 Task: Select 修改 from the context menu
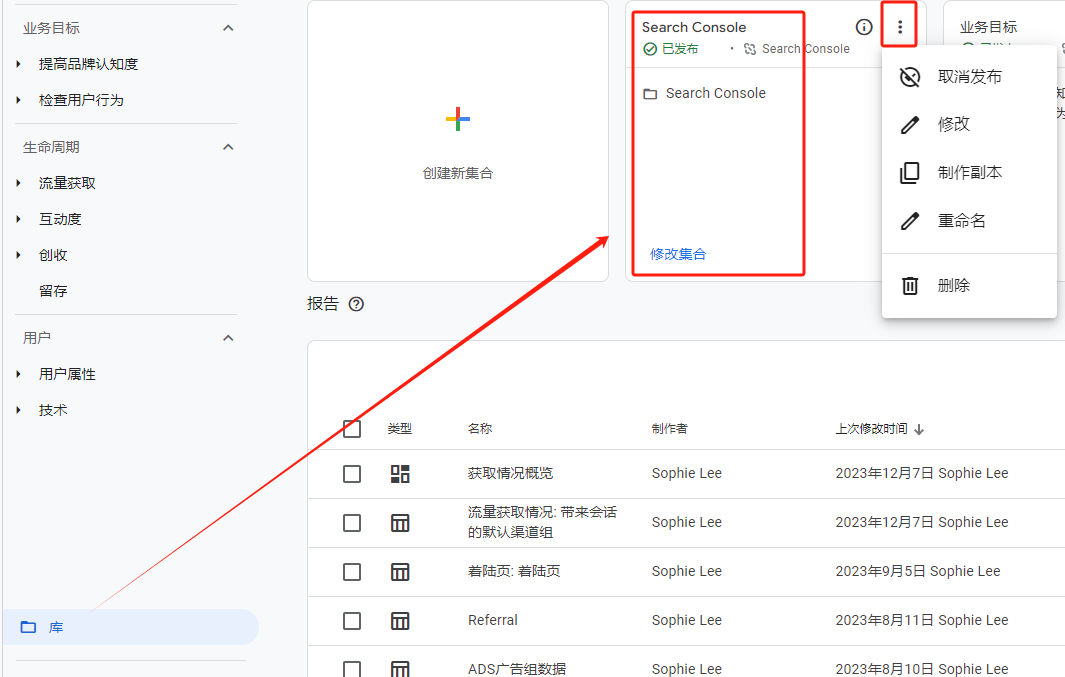[969, 124]
